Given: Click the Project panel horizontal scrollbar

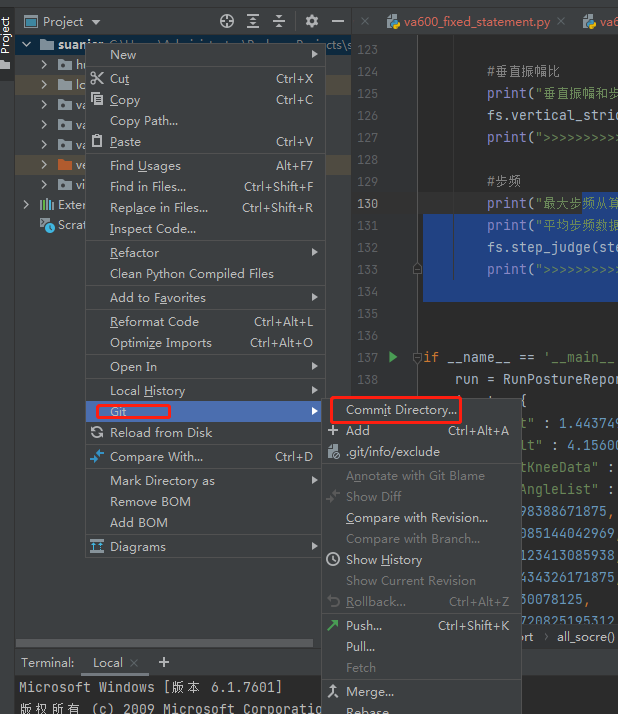Looking at the screenshot, I should pos(164,643).
